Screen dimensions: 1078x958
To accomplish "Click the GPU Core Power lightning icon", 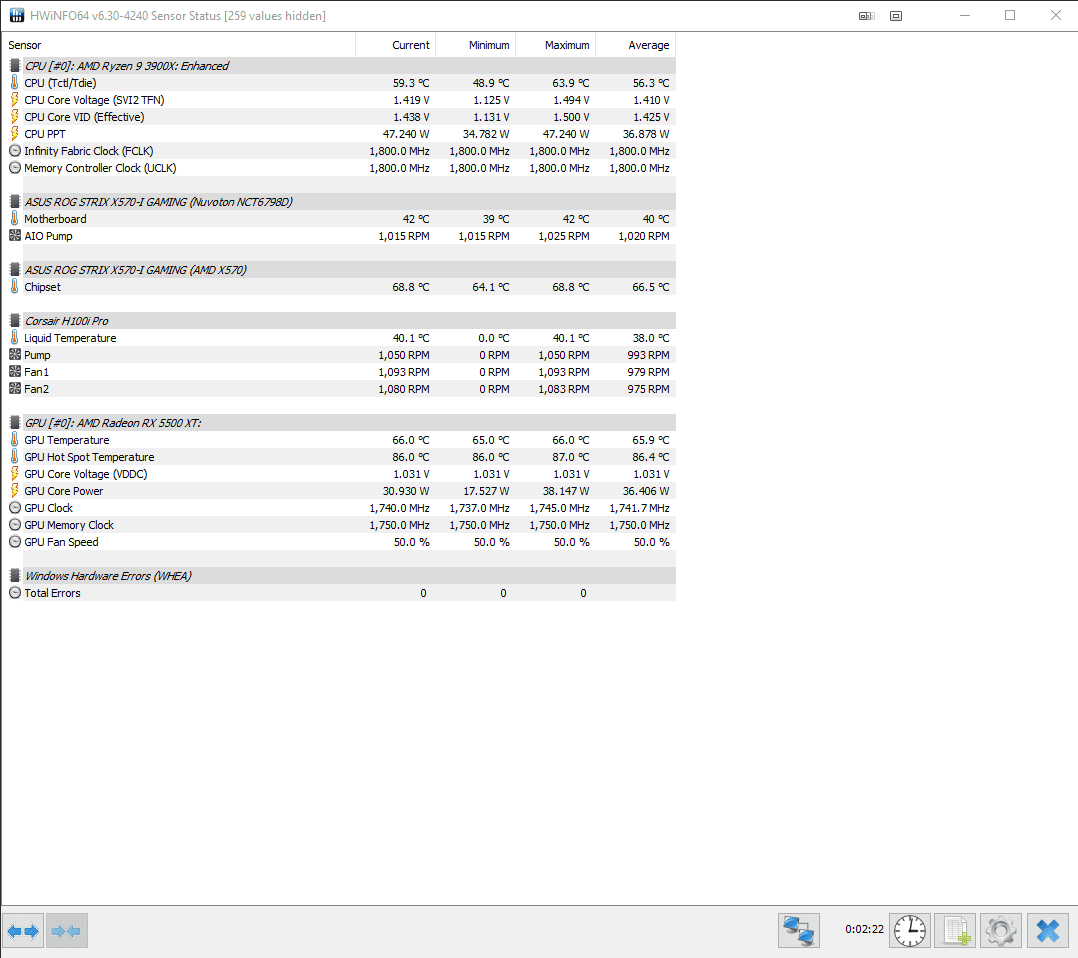I will coord(14,490).
